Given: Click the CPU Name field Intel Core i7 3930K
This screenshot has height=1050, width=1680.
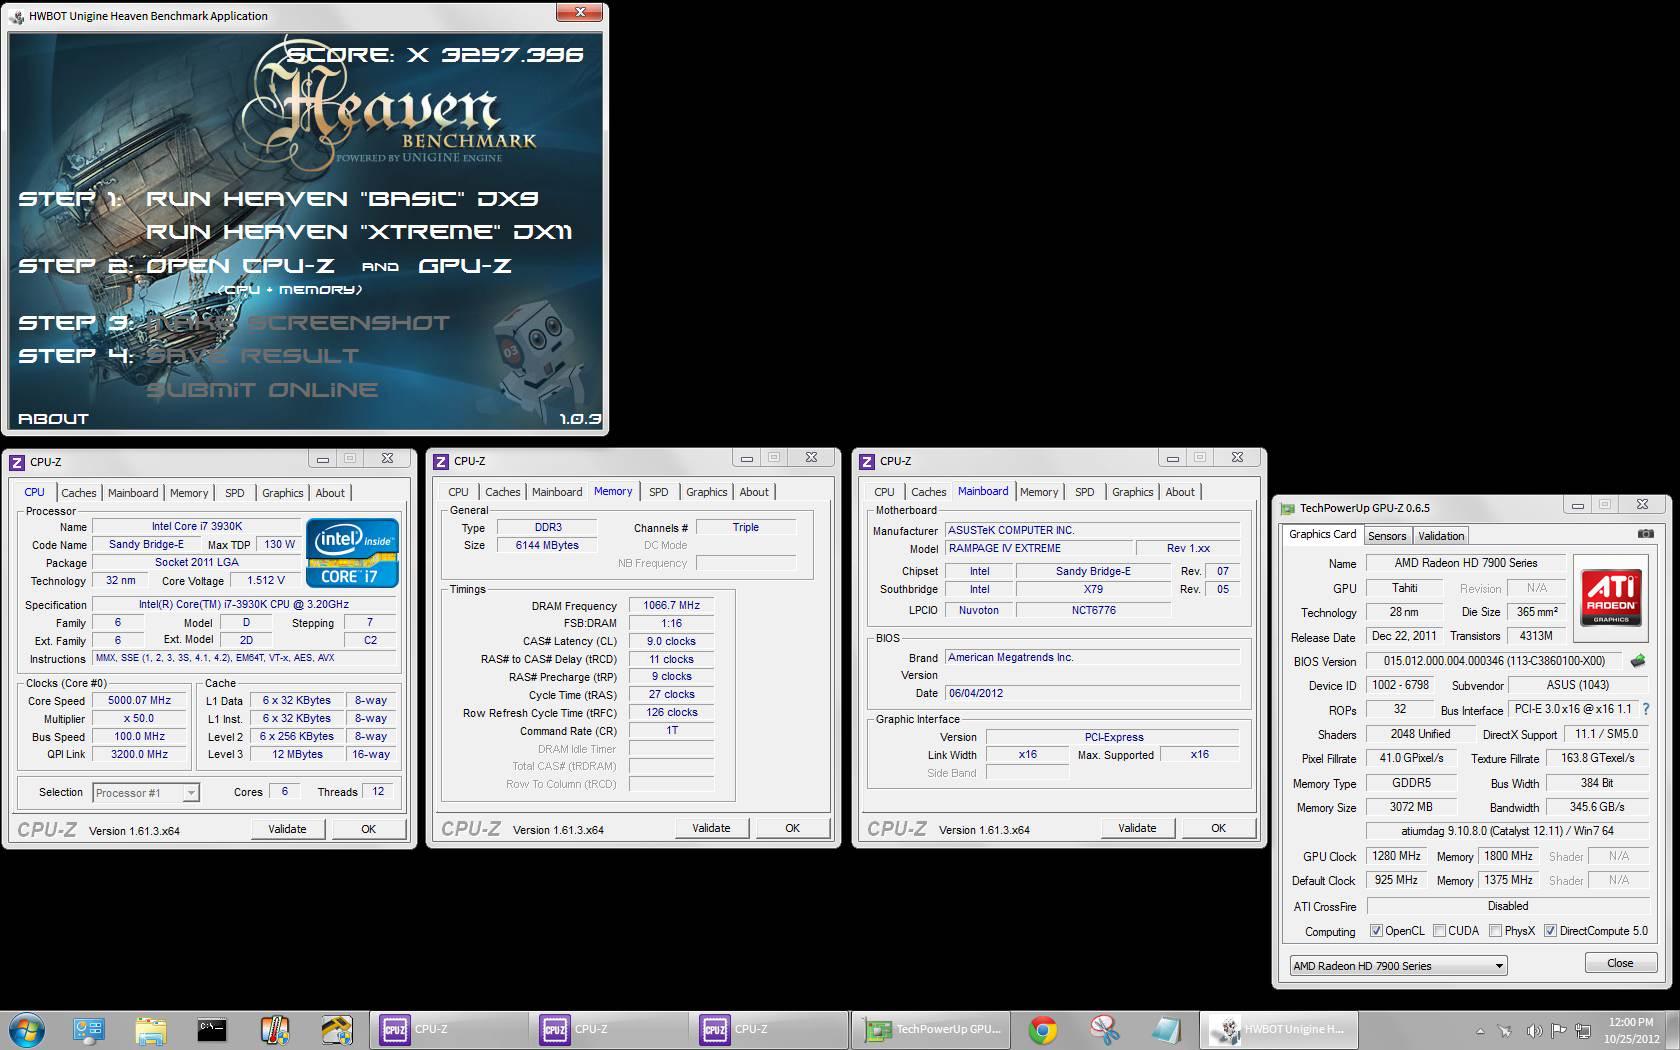Looking at the screenshot, I should [x=196, y=526].
